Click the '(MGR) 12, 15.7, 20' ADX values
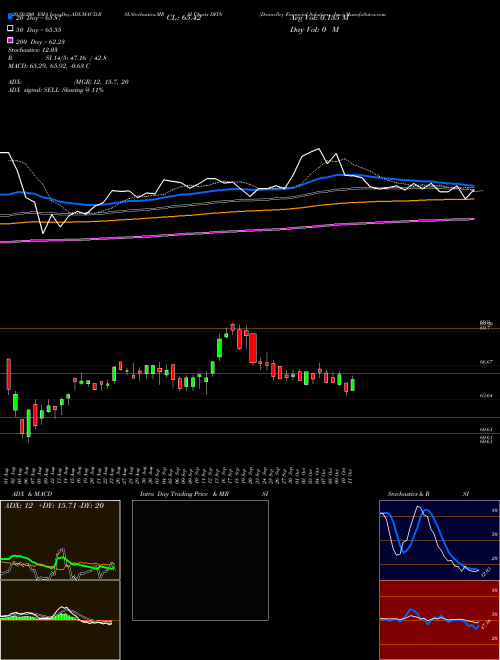The image size is (500, 660). [101, 82]
